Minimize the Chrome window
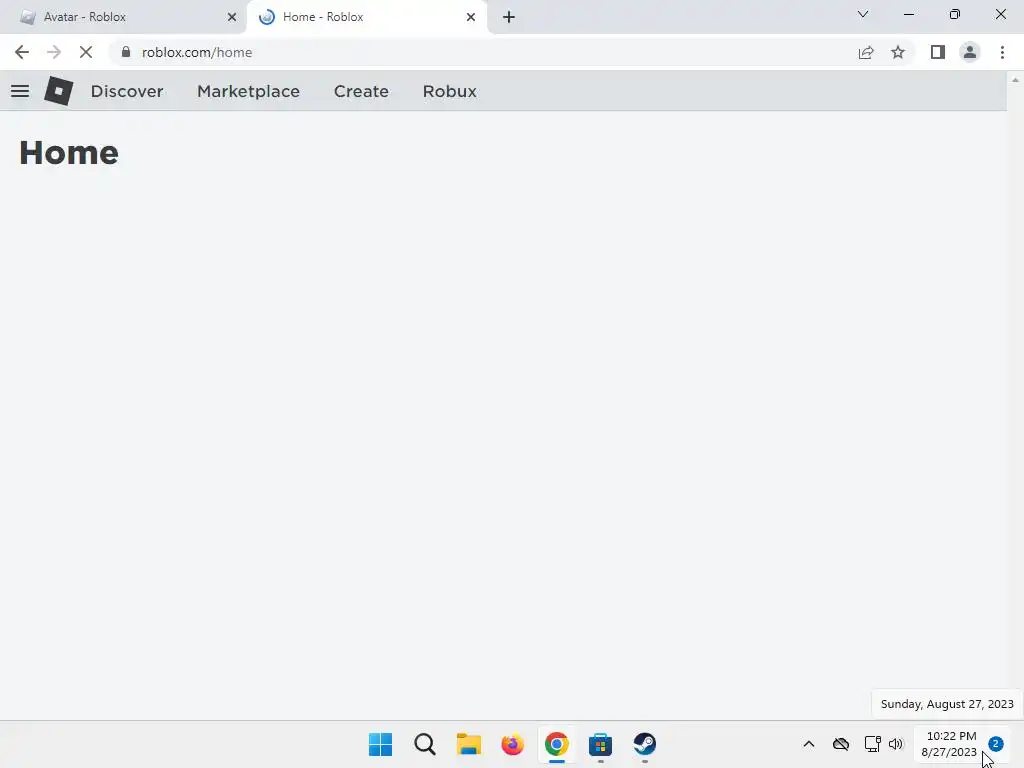Viewport: 1024px width, 768px height. pos(908,14)
